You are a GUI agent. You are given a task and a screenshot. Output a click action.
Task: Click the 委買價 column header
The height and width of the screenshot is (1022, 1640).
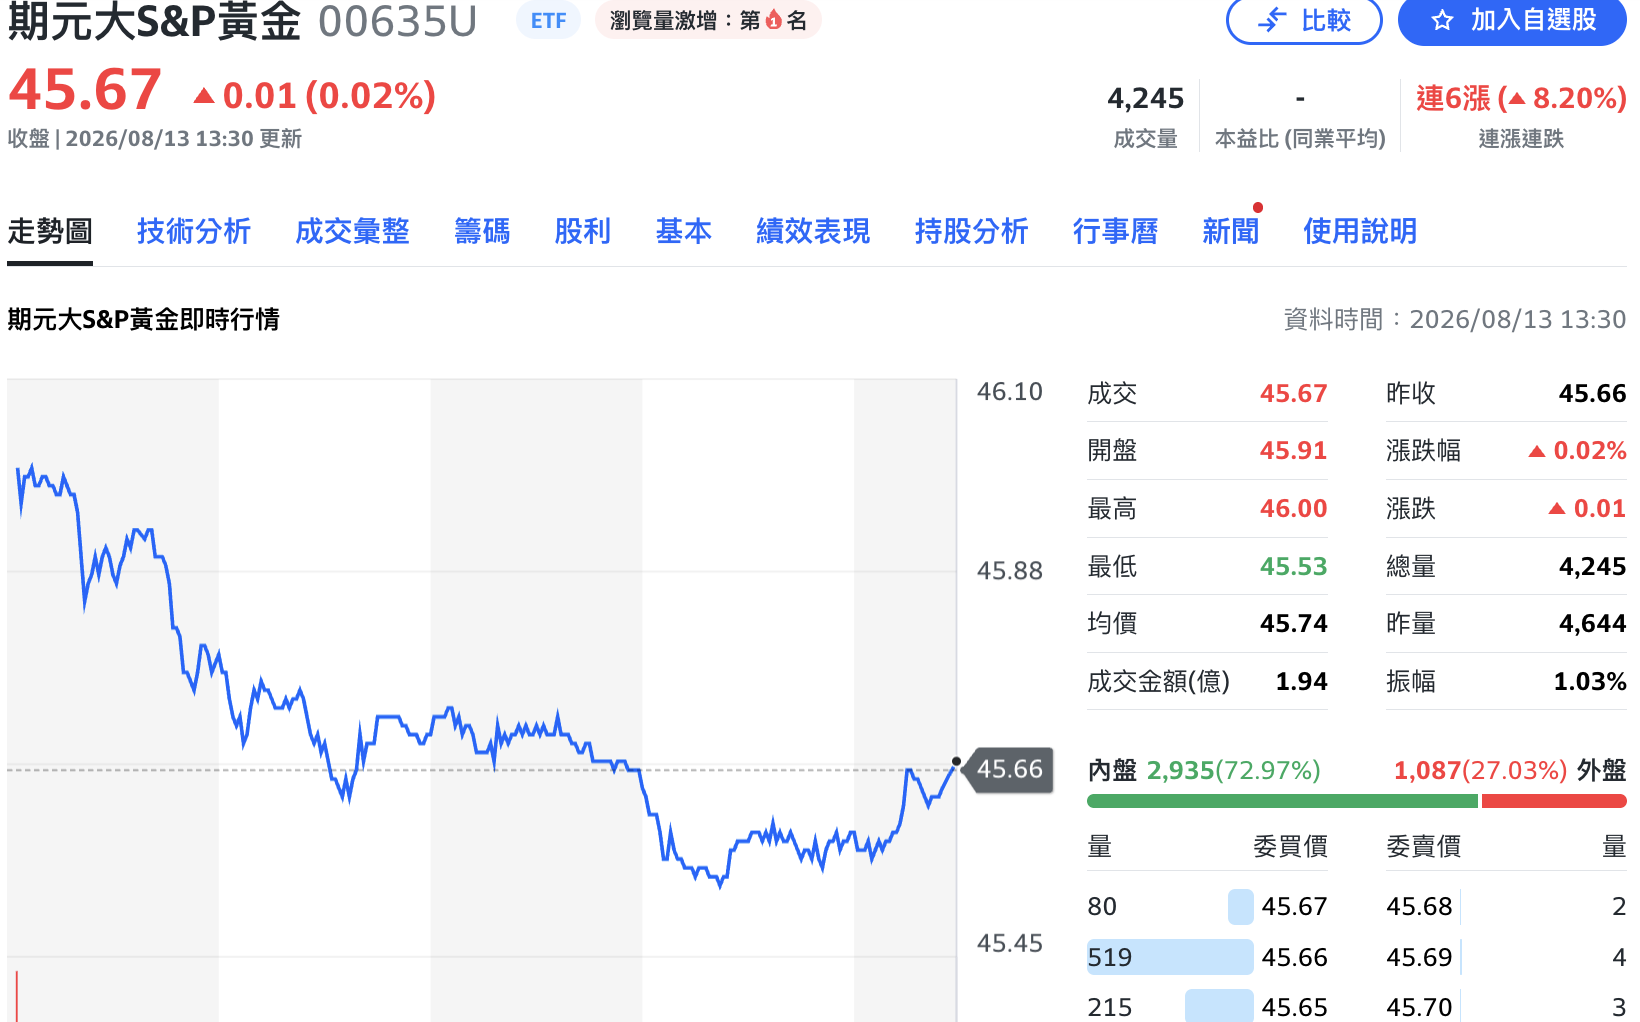(1290, 847)
